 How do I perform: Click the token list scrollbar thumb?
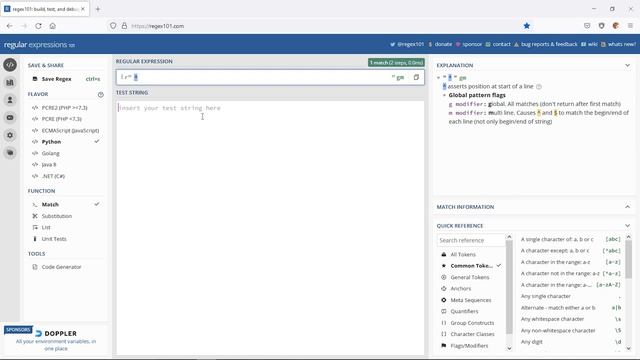629,259
